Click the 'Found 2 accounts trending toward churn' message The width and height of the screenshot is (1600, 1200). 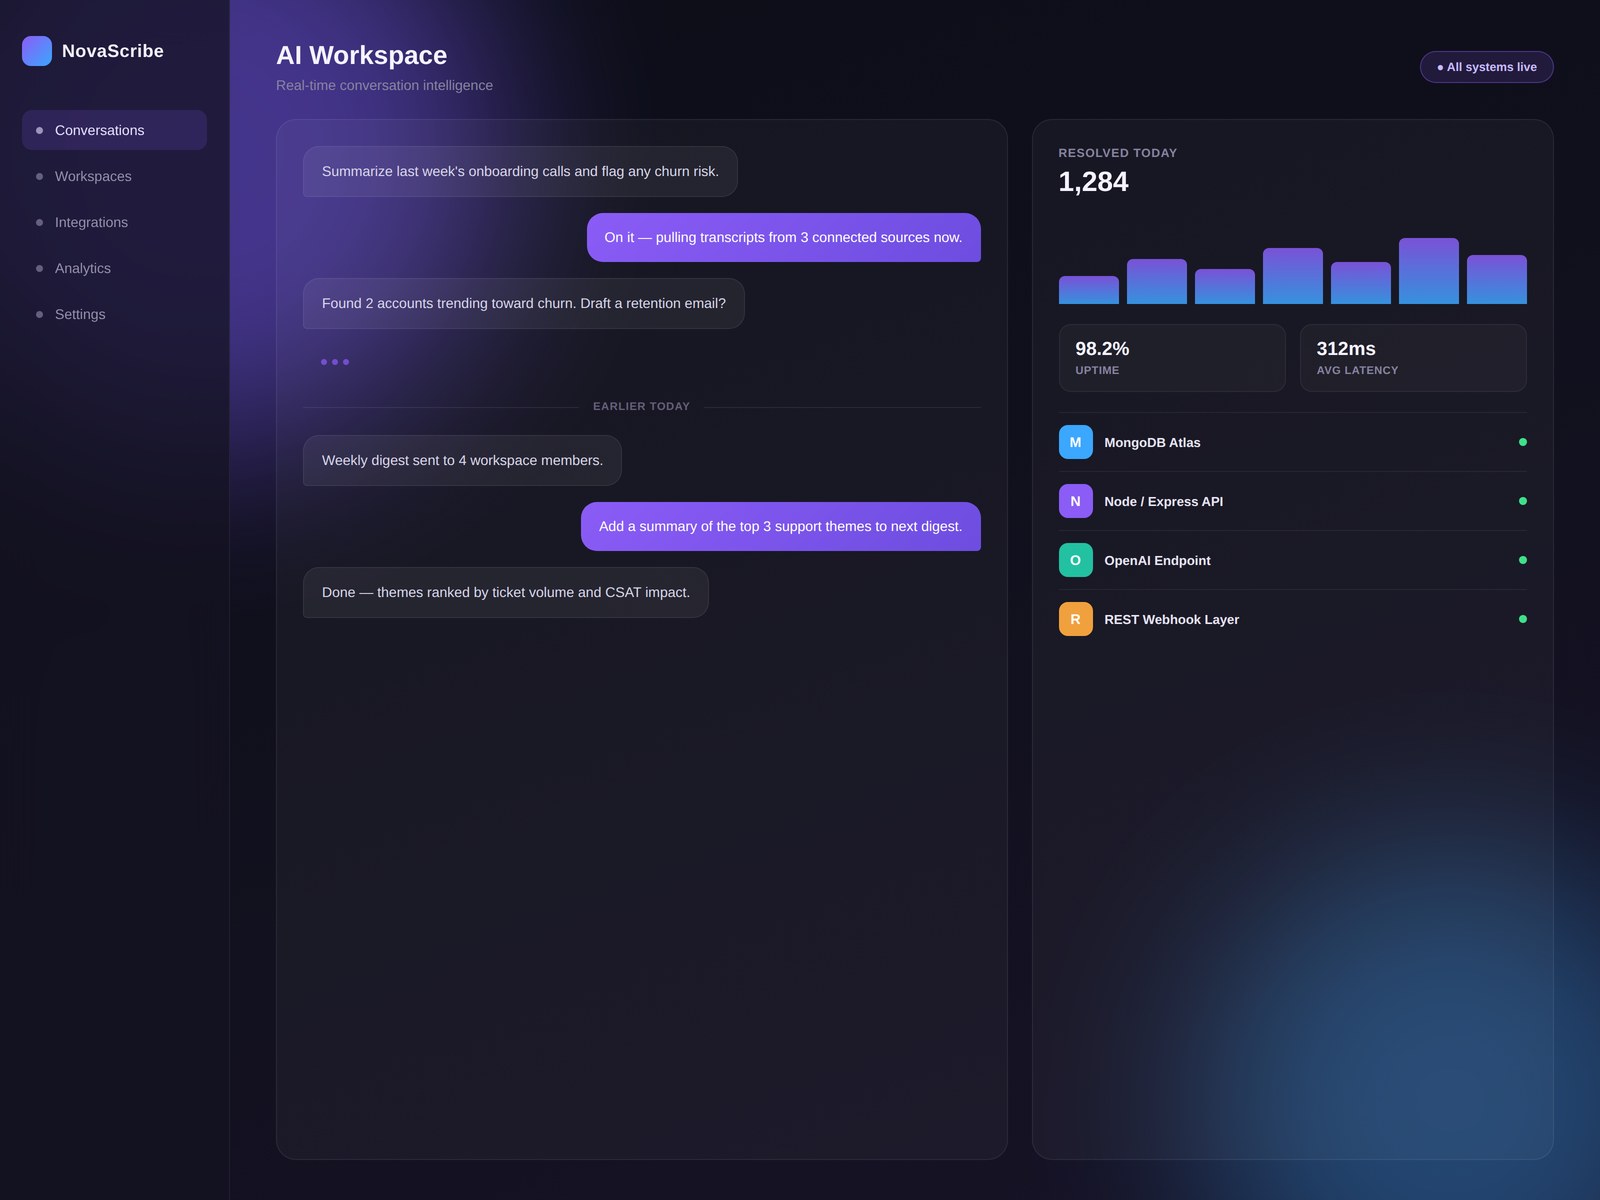click(x=524, y=304)
